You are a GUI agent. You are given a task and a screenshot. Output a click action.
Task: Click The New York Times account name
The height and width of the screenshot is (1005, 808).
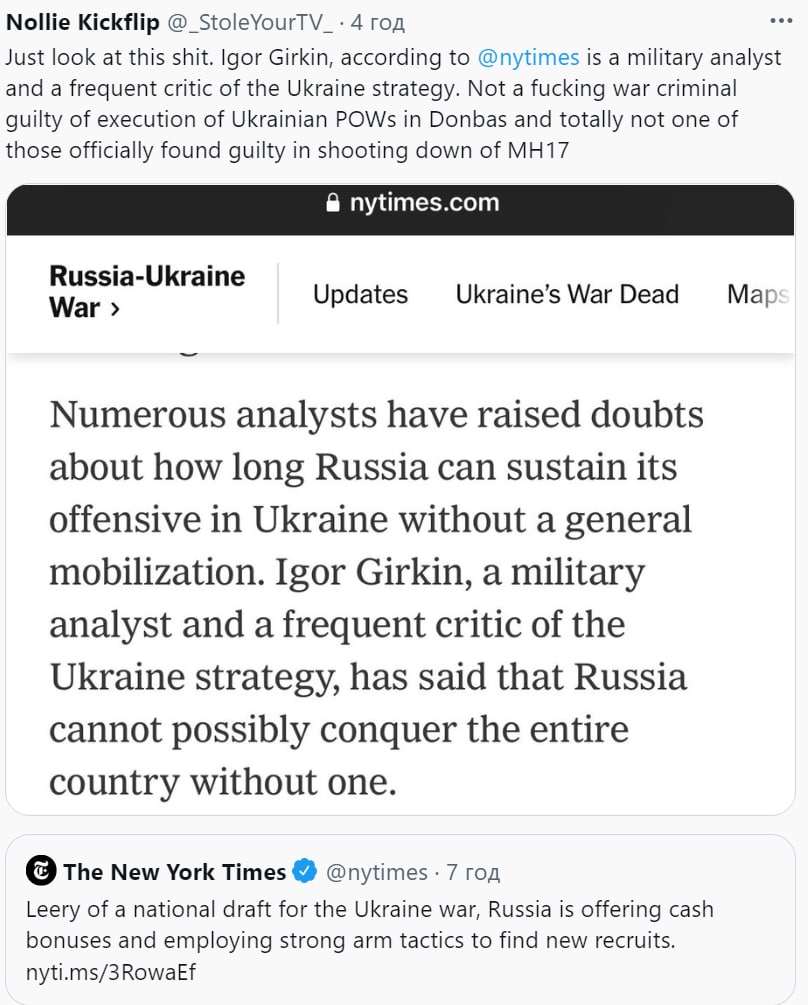[x=174, y=872]
